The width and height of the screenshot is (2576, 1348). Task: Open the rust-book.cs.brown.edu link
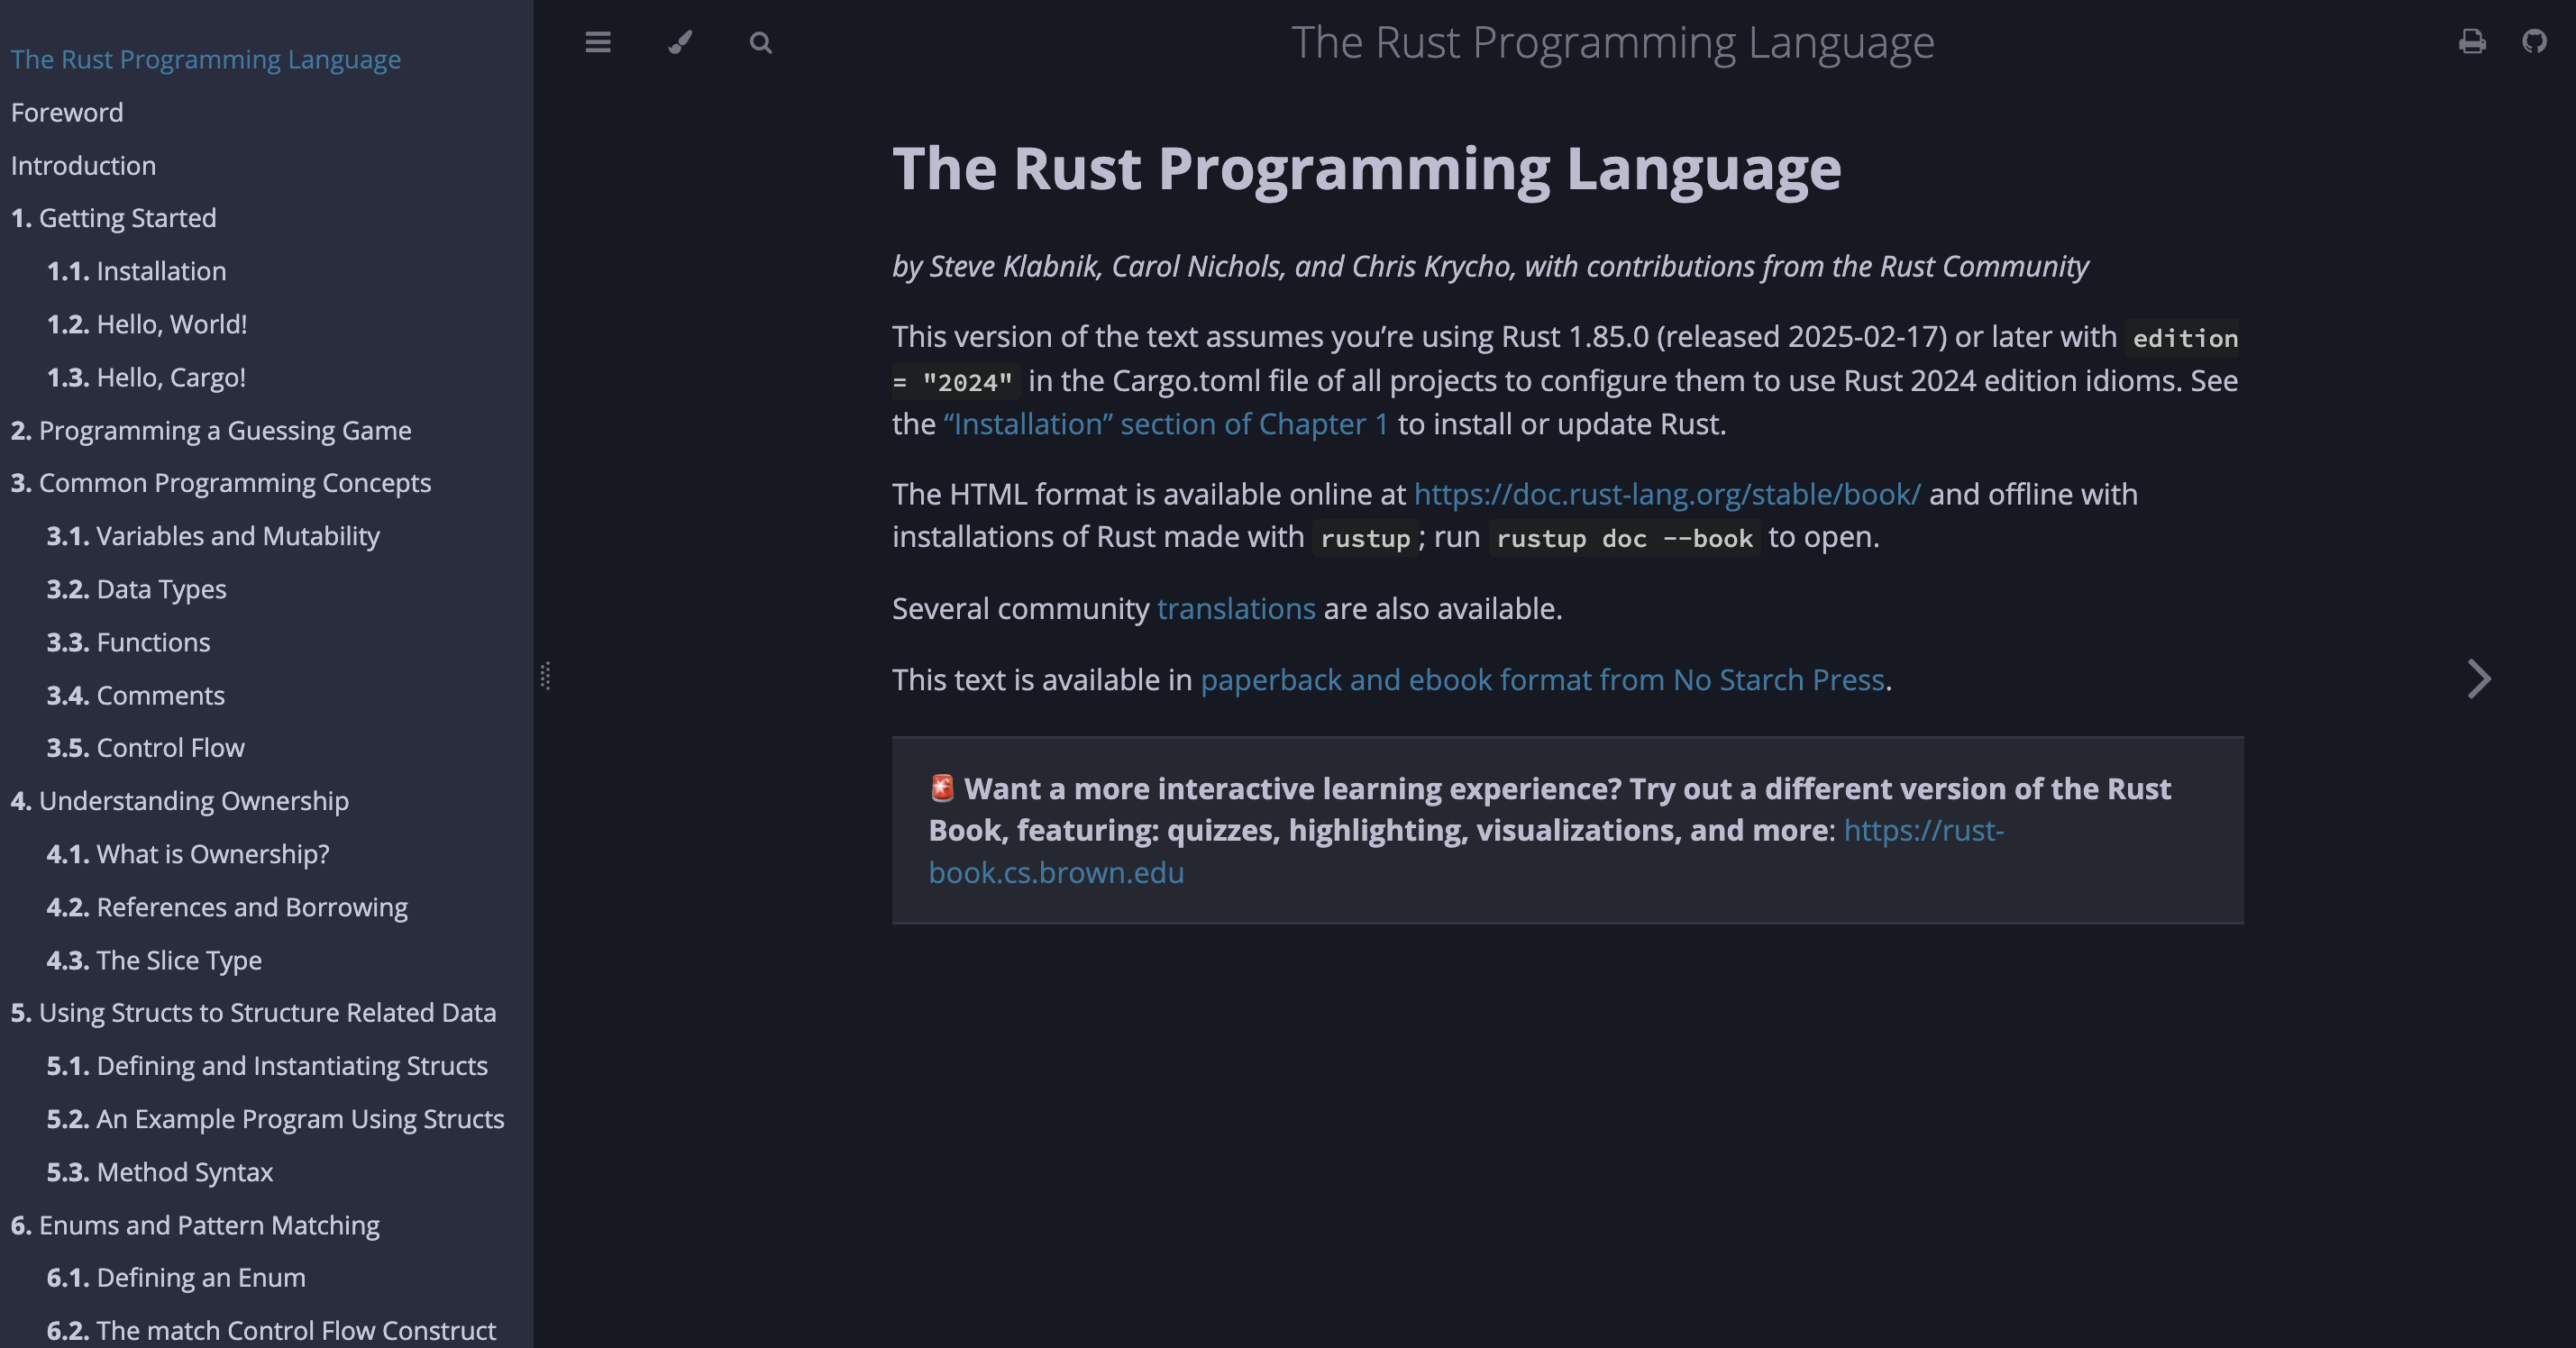coord(1466,851)
